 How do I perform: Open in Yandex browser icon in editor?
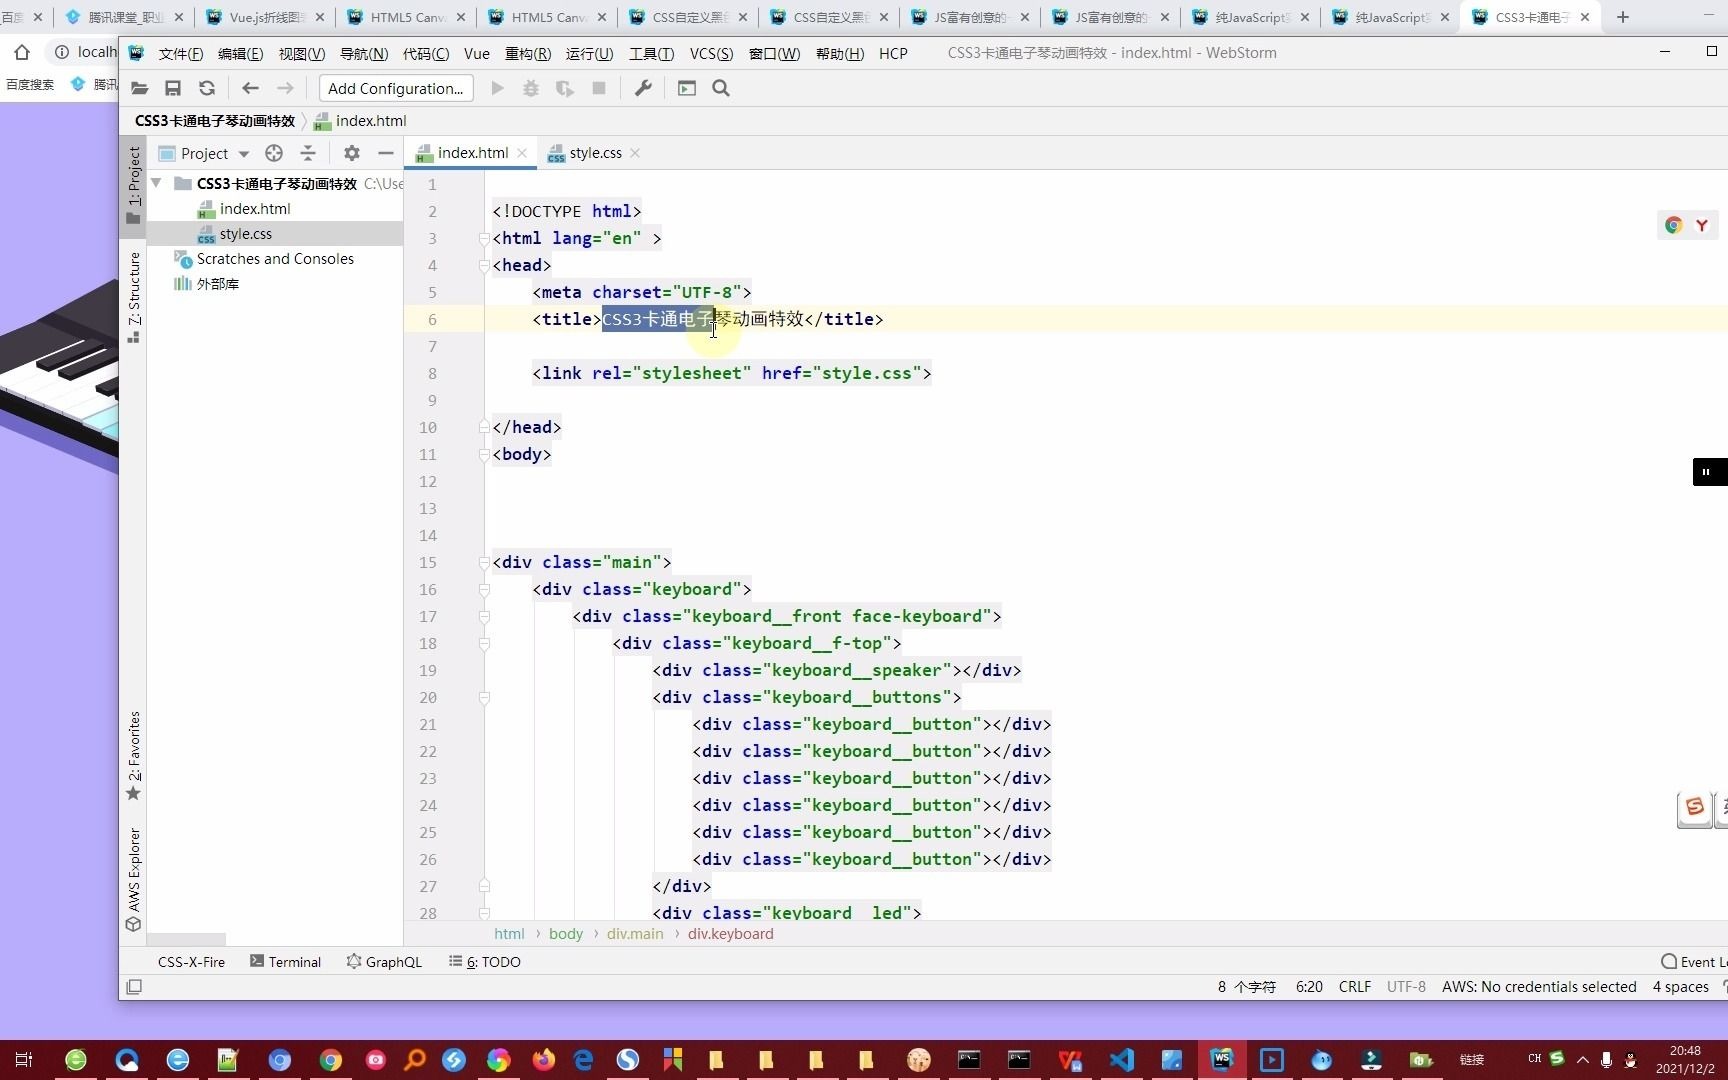tap(1701, 225)
